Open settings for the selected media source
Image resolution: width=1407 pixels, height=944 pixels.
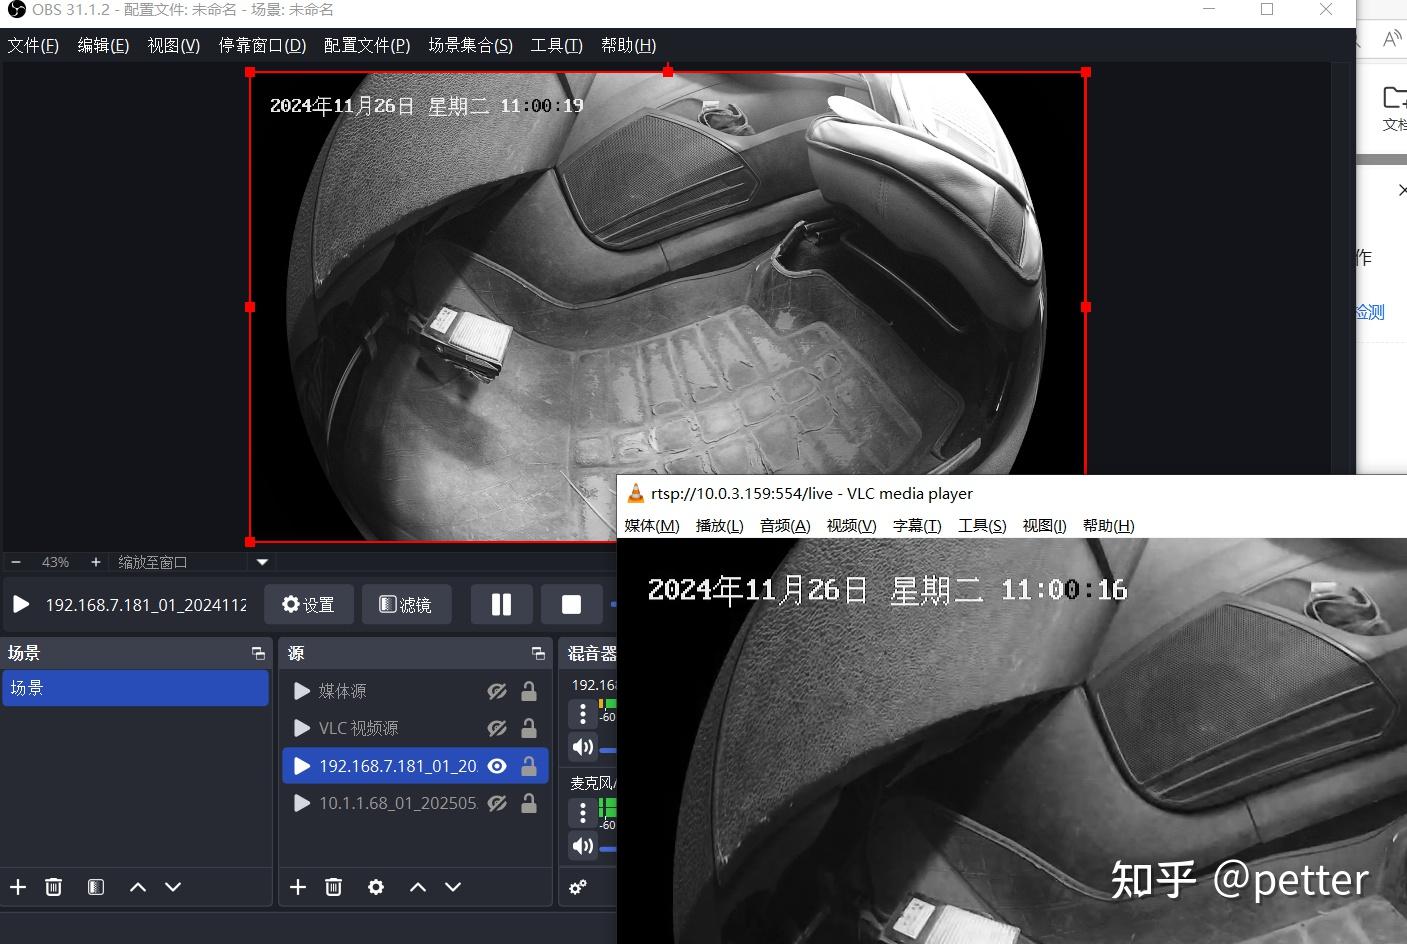tap(308, 604)
